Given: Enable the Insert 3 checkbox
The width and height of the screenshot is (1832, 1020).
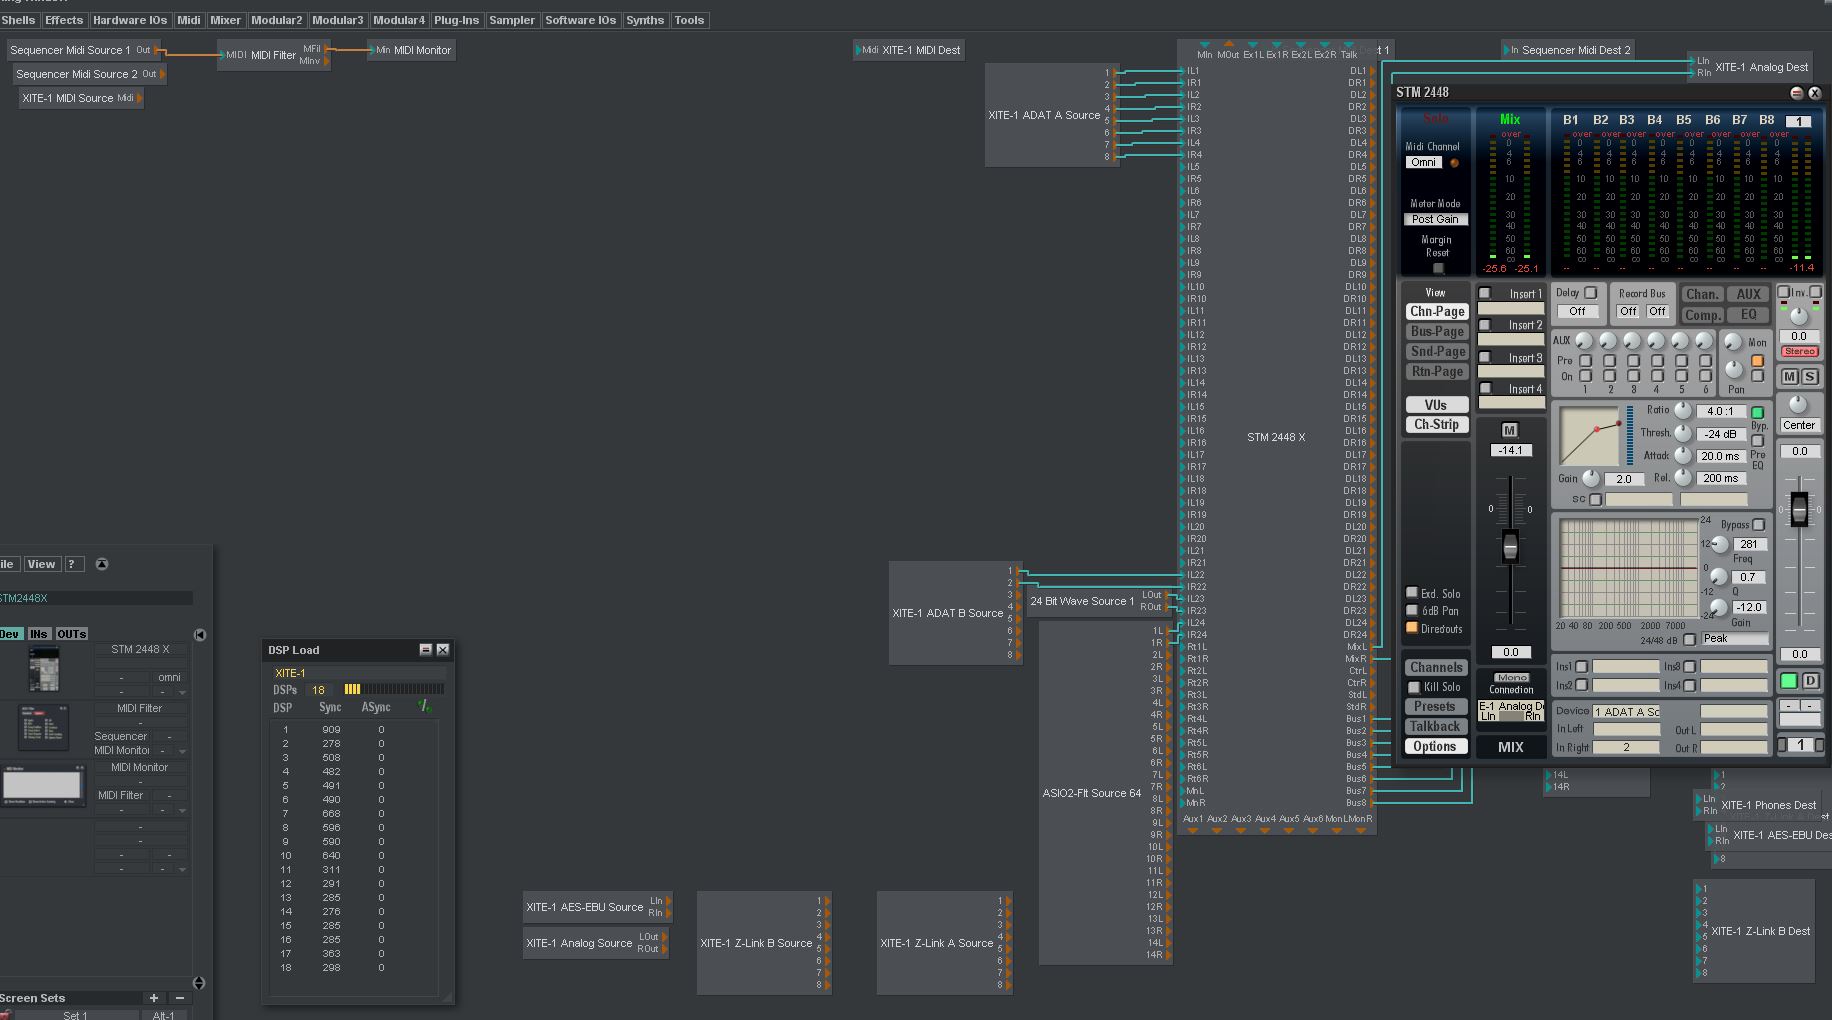Looking at the screenshot, I should [1485, 357].
